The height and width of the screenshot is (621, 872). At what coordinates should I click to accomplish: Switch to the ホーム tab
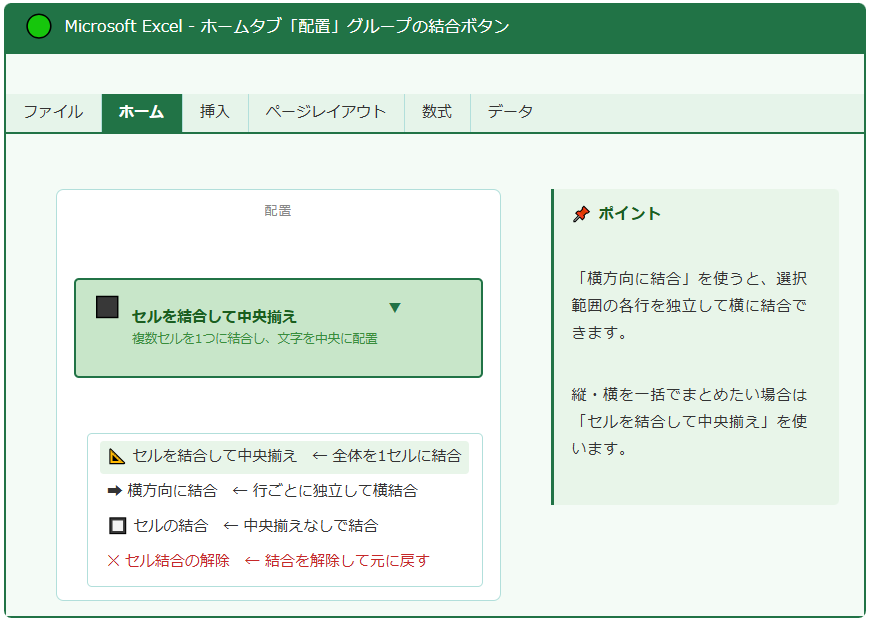[x=141, y=112]
